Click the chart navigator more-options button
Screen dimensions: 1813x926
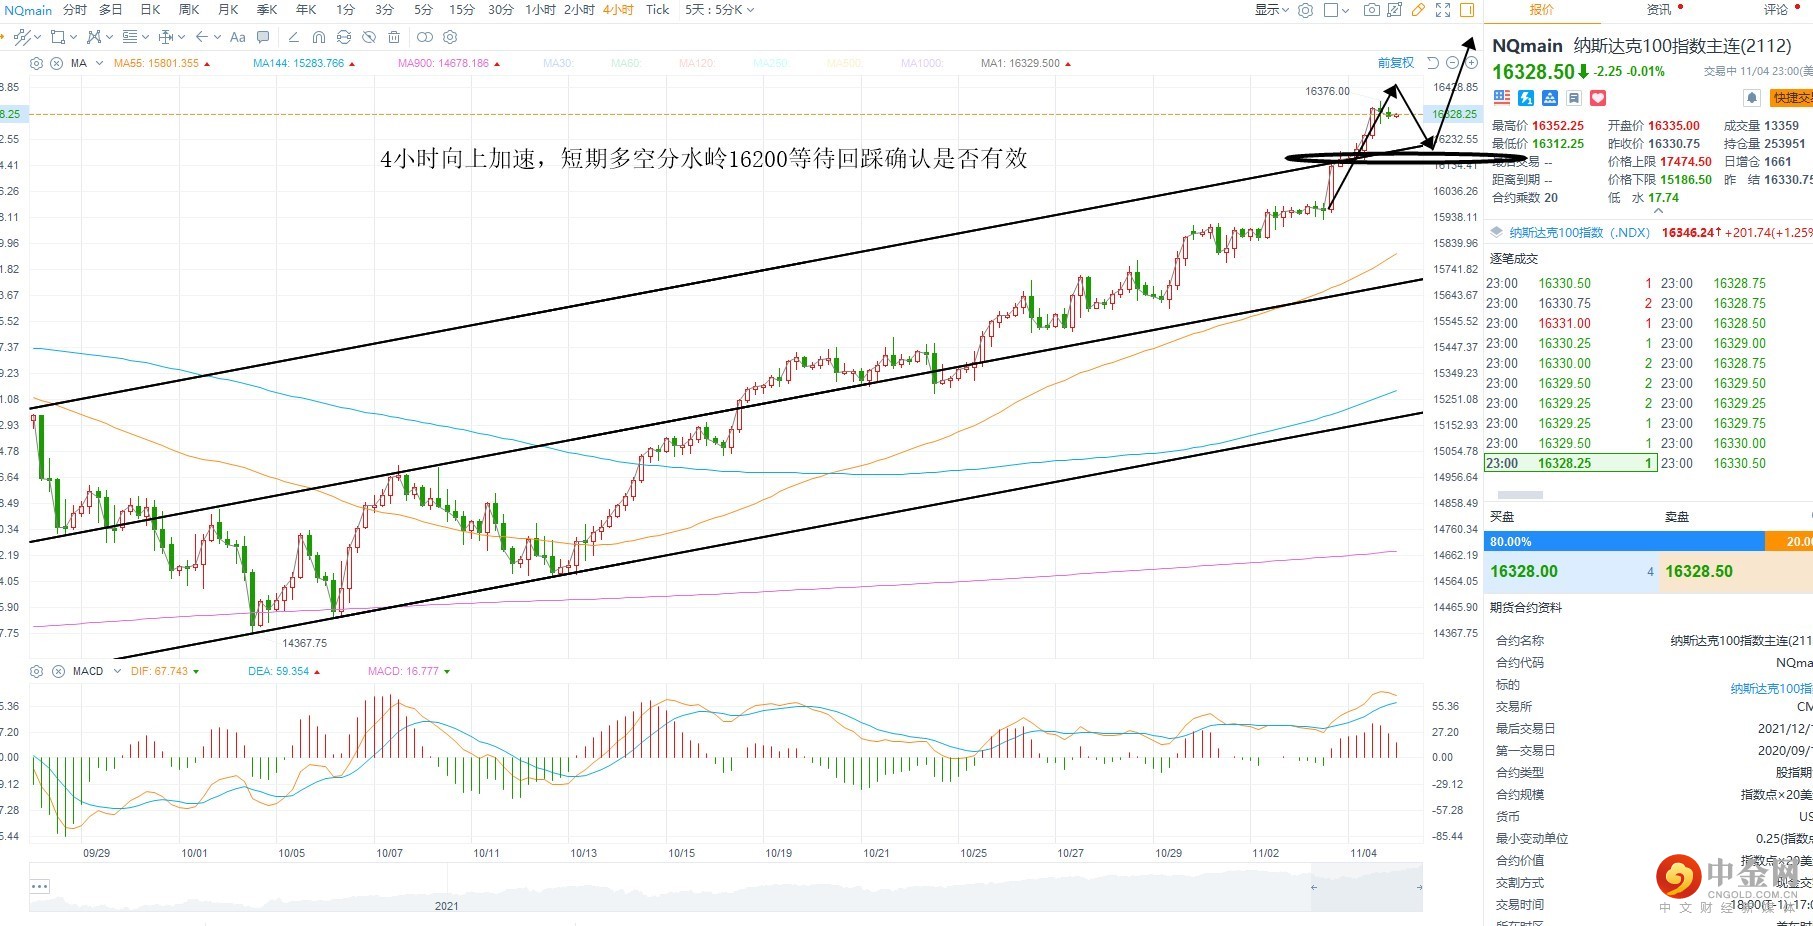(x=40, y=887)
